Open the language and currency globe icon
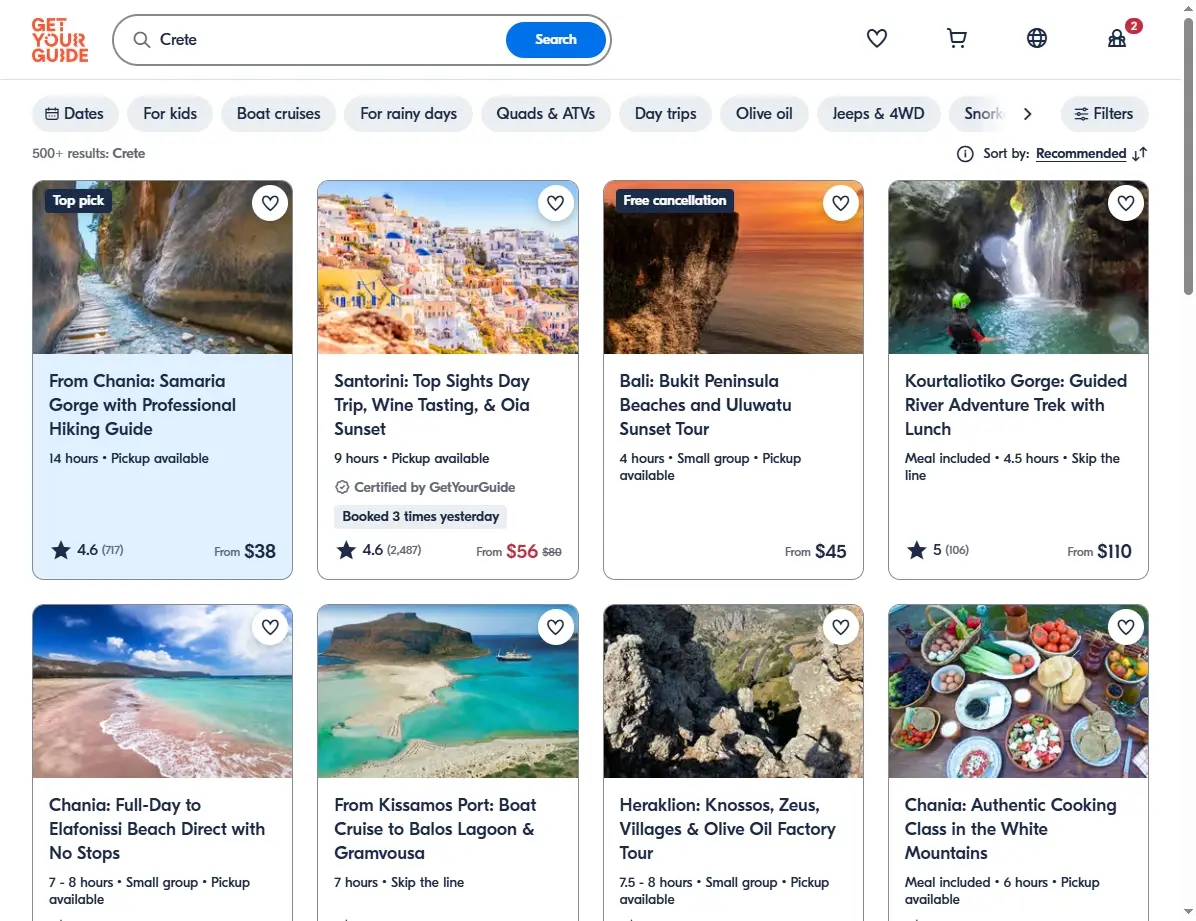The width and height of the screenshot is (1196, 921). (1037, 38)
